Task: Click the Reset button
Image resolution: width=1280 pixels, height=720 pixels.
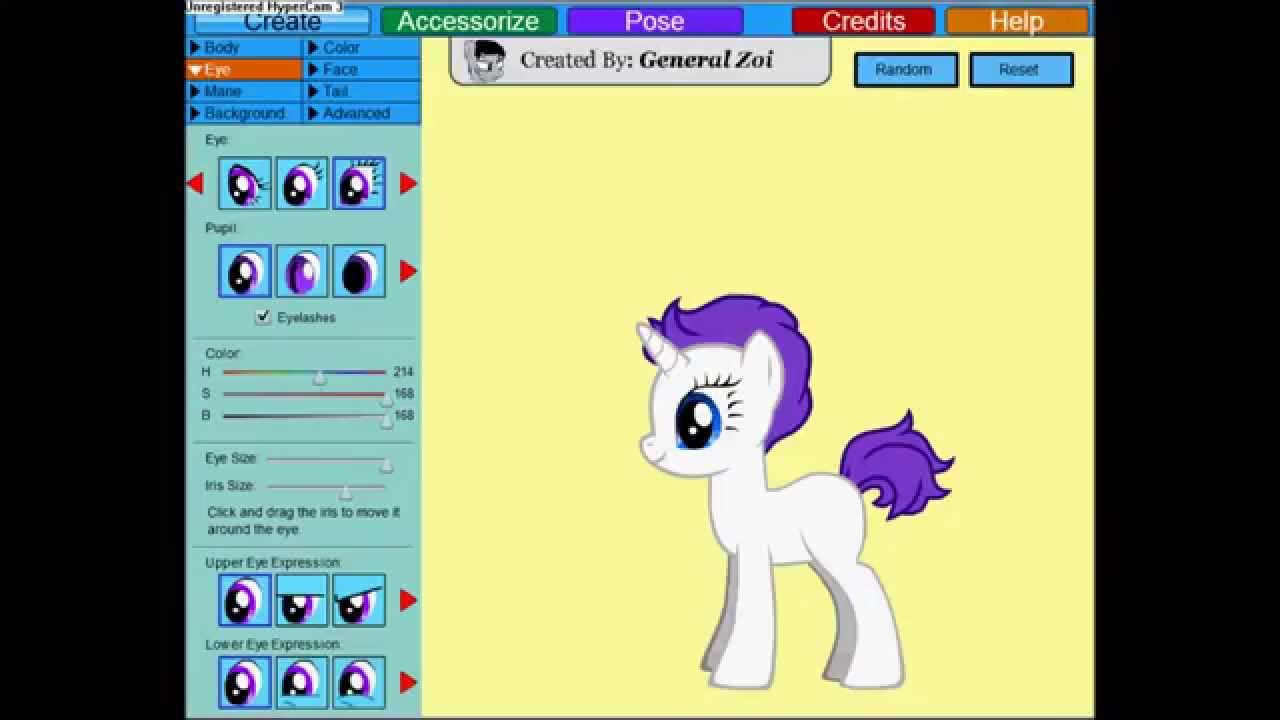Action: coord(1020,70)
